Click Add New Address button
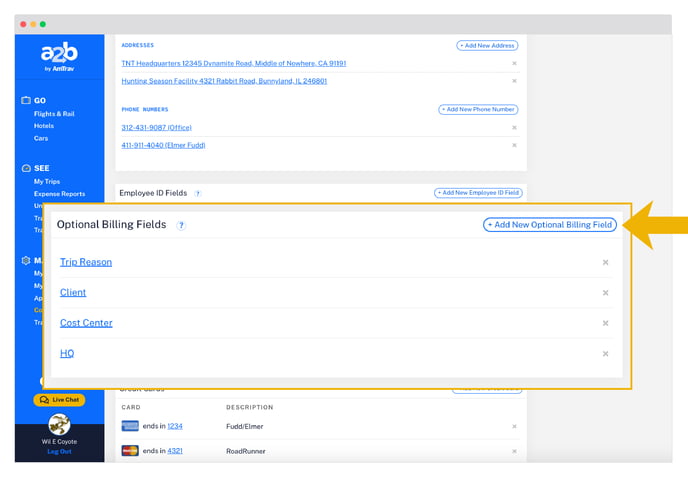Screen dimensions: 688x478 click(x=487, y=45)
